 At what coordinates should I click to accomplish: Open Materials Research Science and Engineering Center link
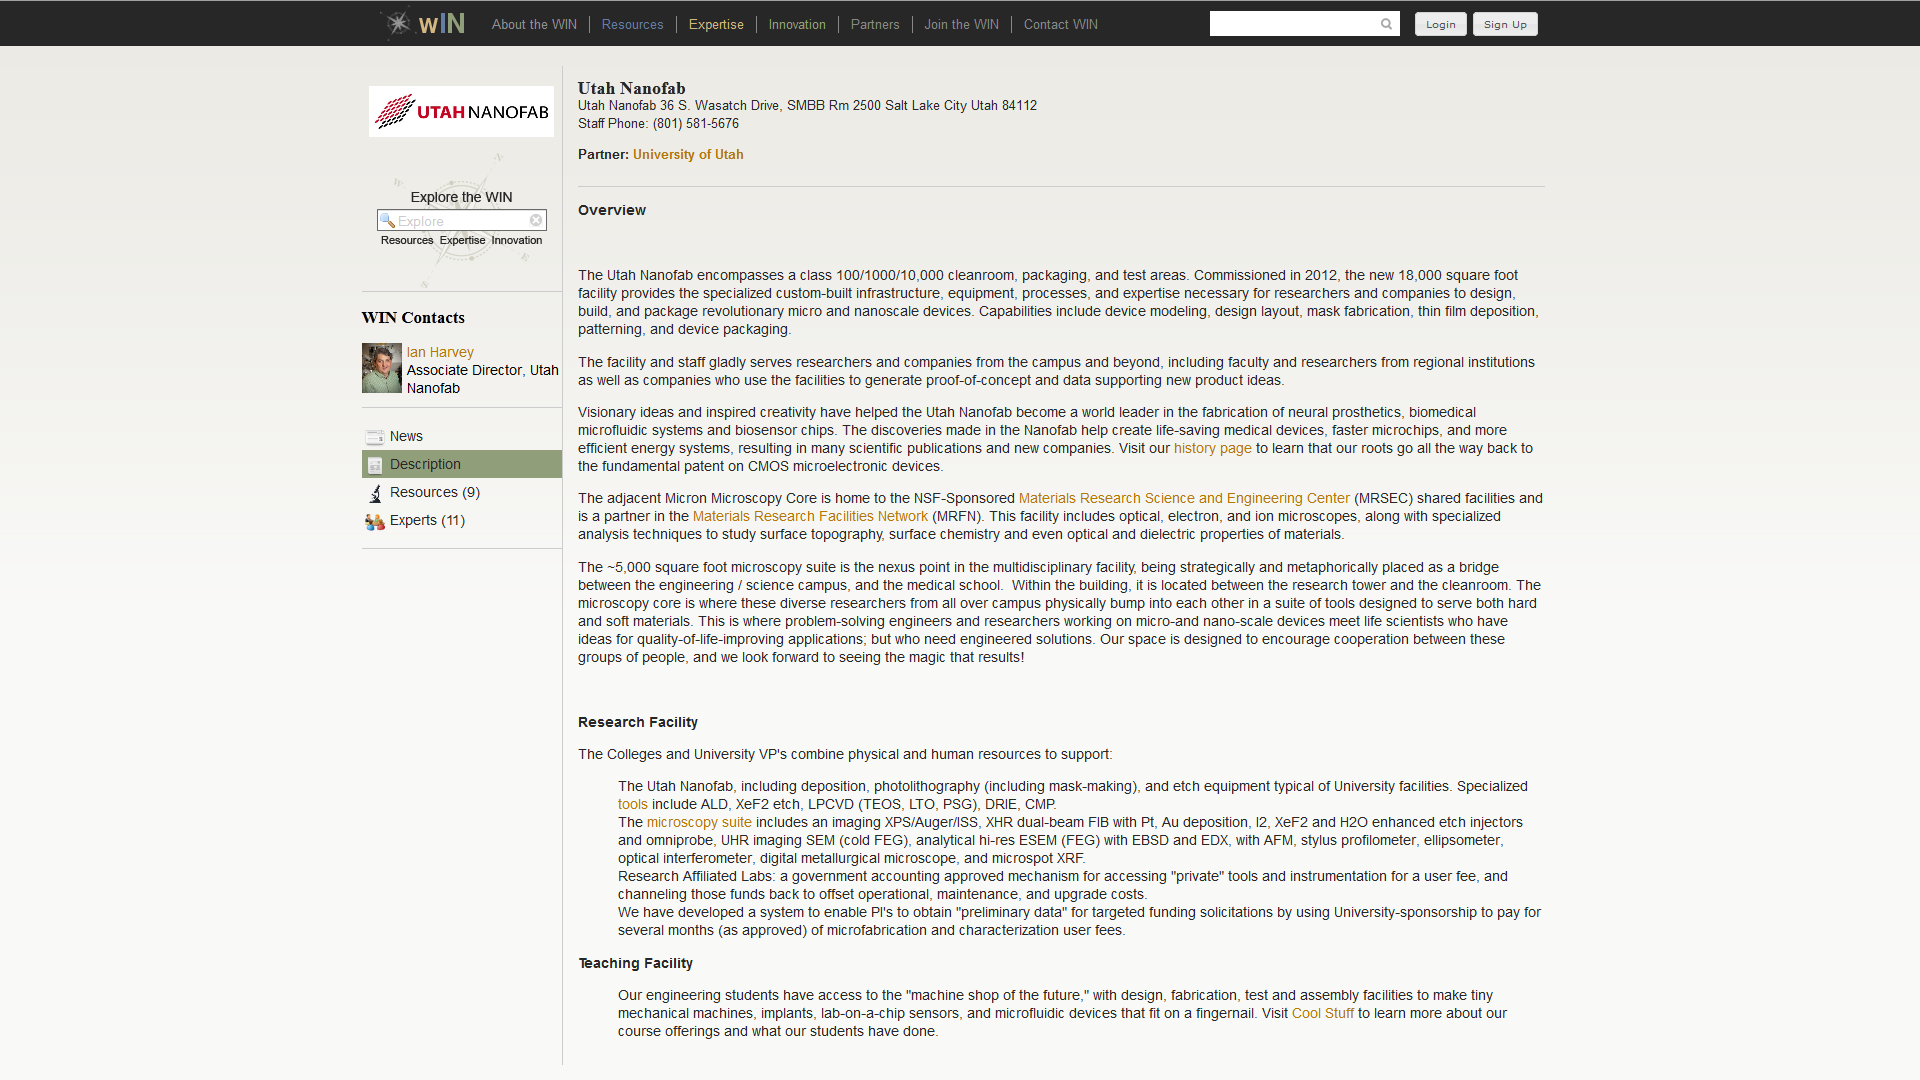[1184, 498]
